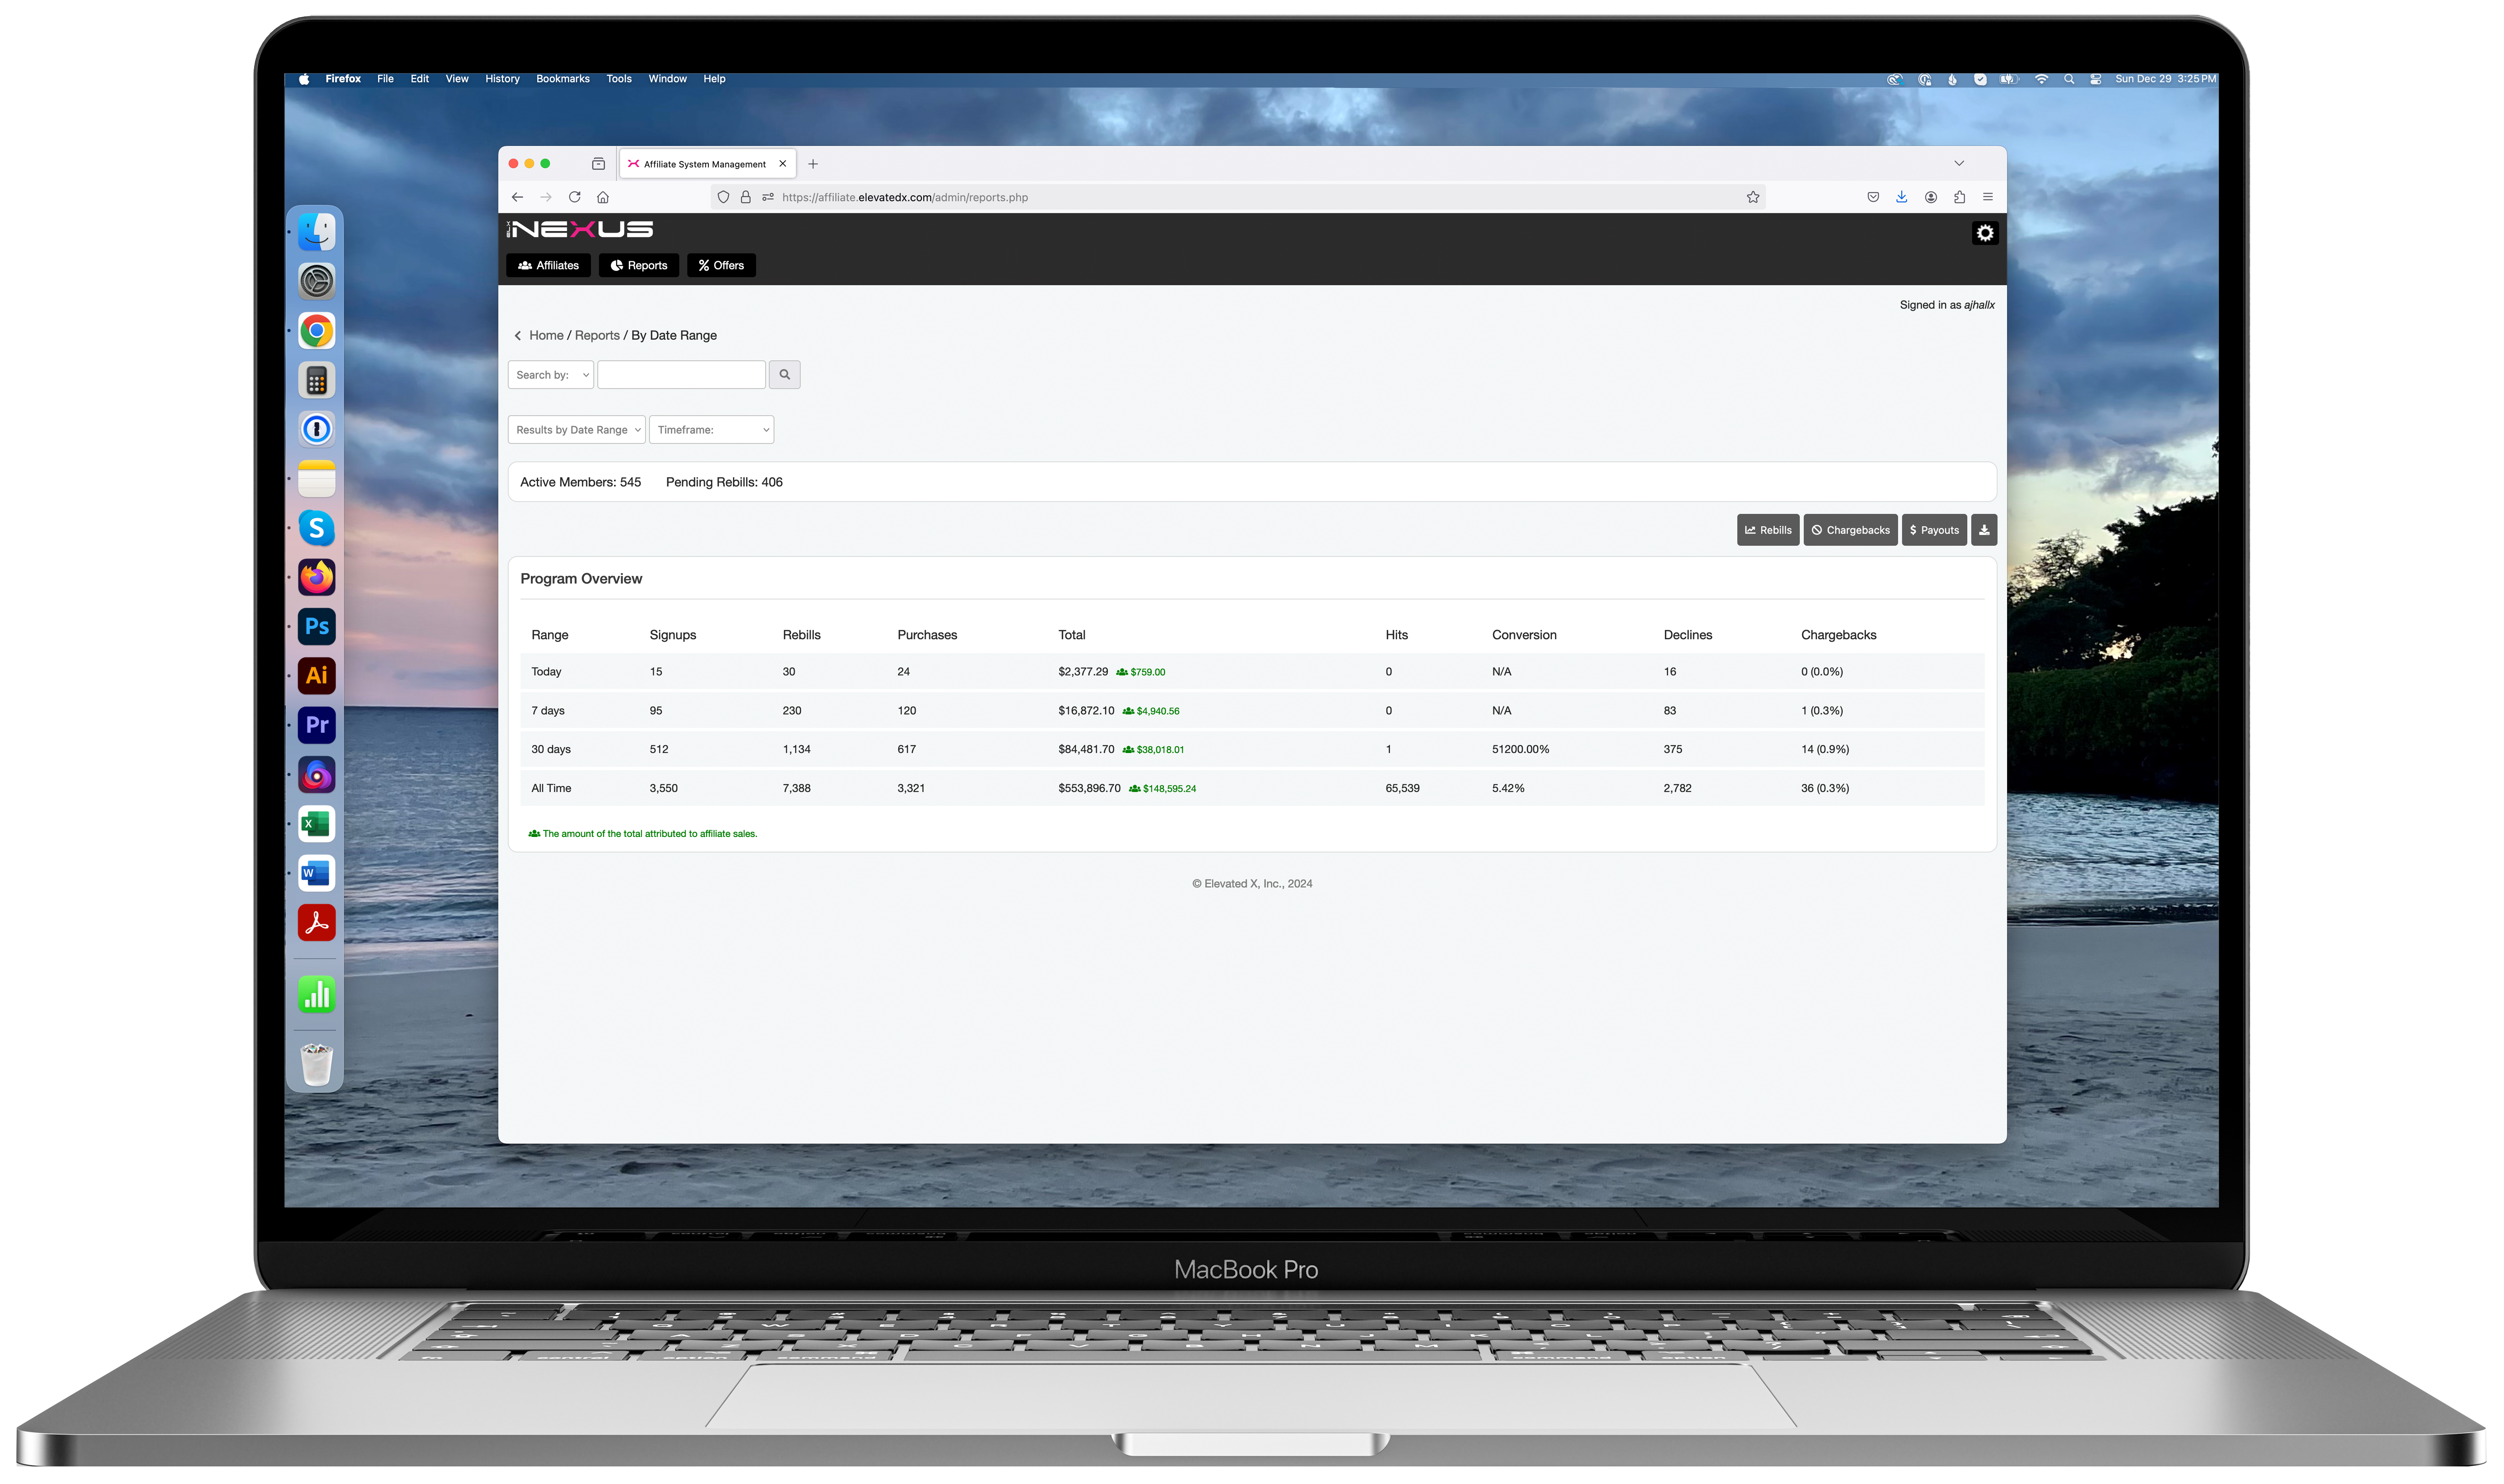Expand the Timeframe dropdown

click(x=711, y=430)
